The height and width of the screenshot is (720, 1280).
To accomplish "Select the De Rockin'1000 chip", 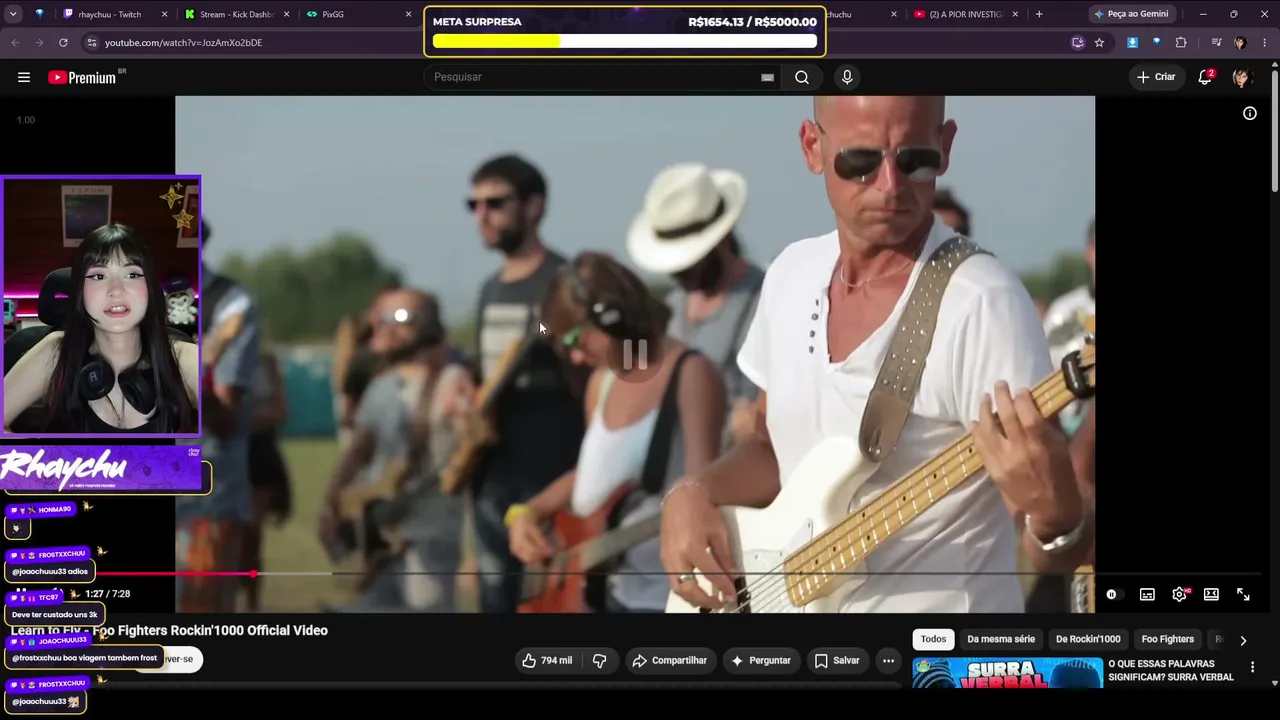I will click(x=1088, y=639).
